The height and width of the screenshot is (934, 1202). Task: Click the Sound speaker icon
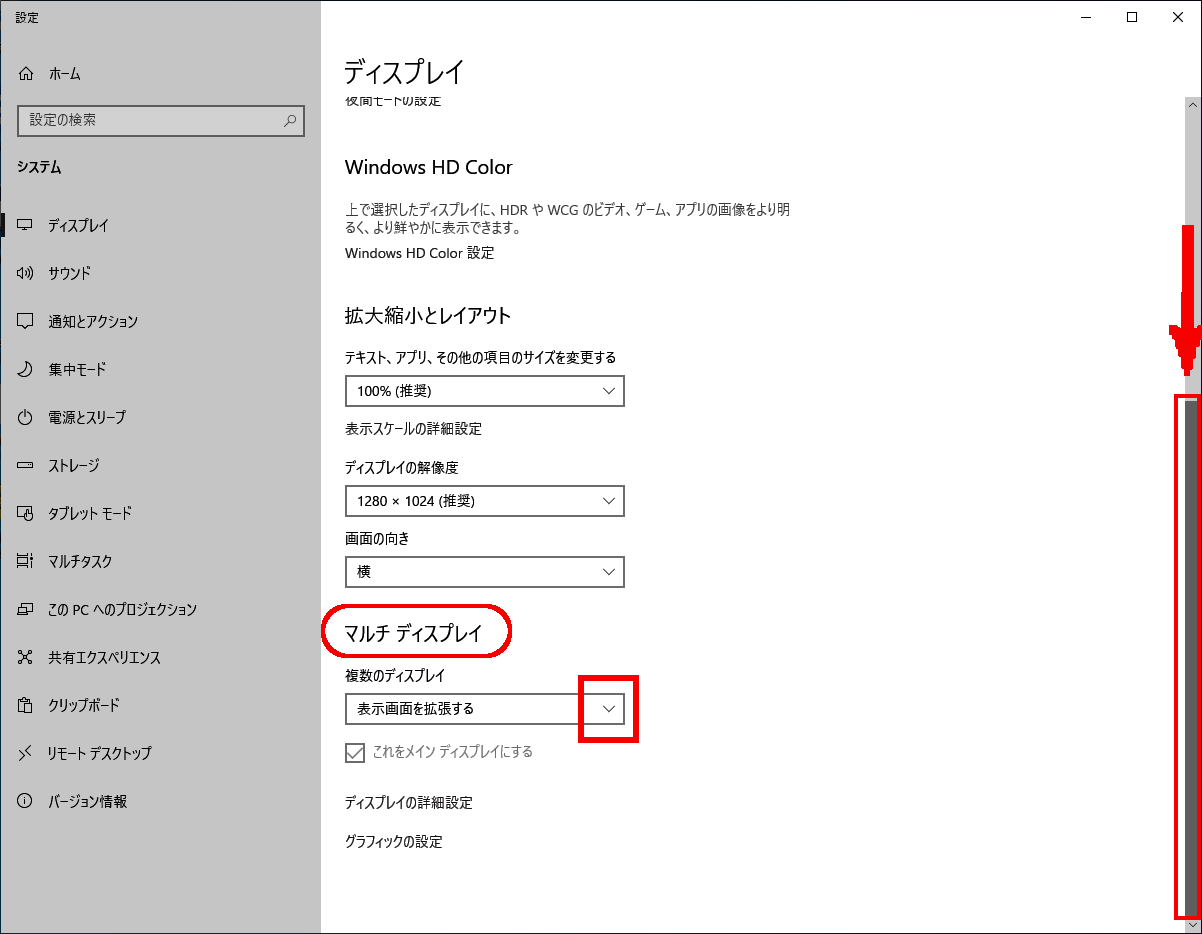[x=26, y=273]
